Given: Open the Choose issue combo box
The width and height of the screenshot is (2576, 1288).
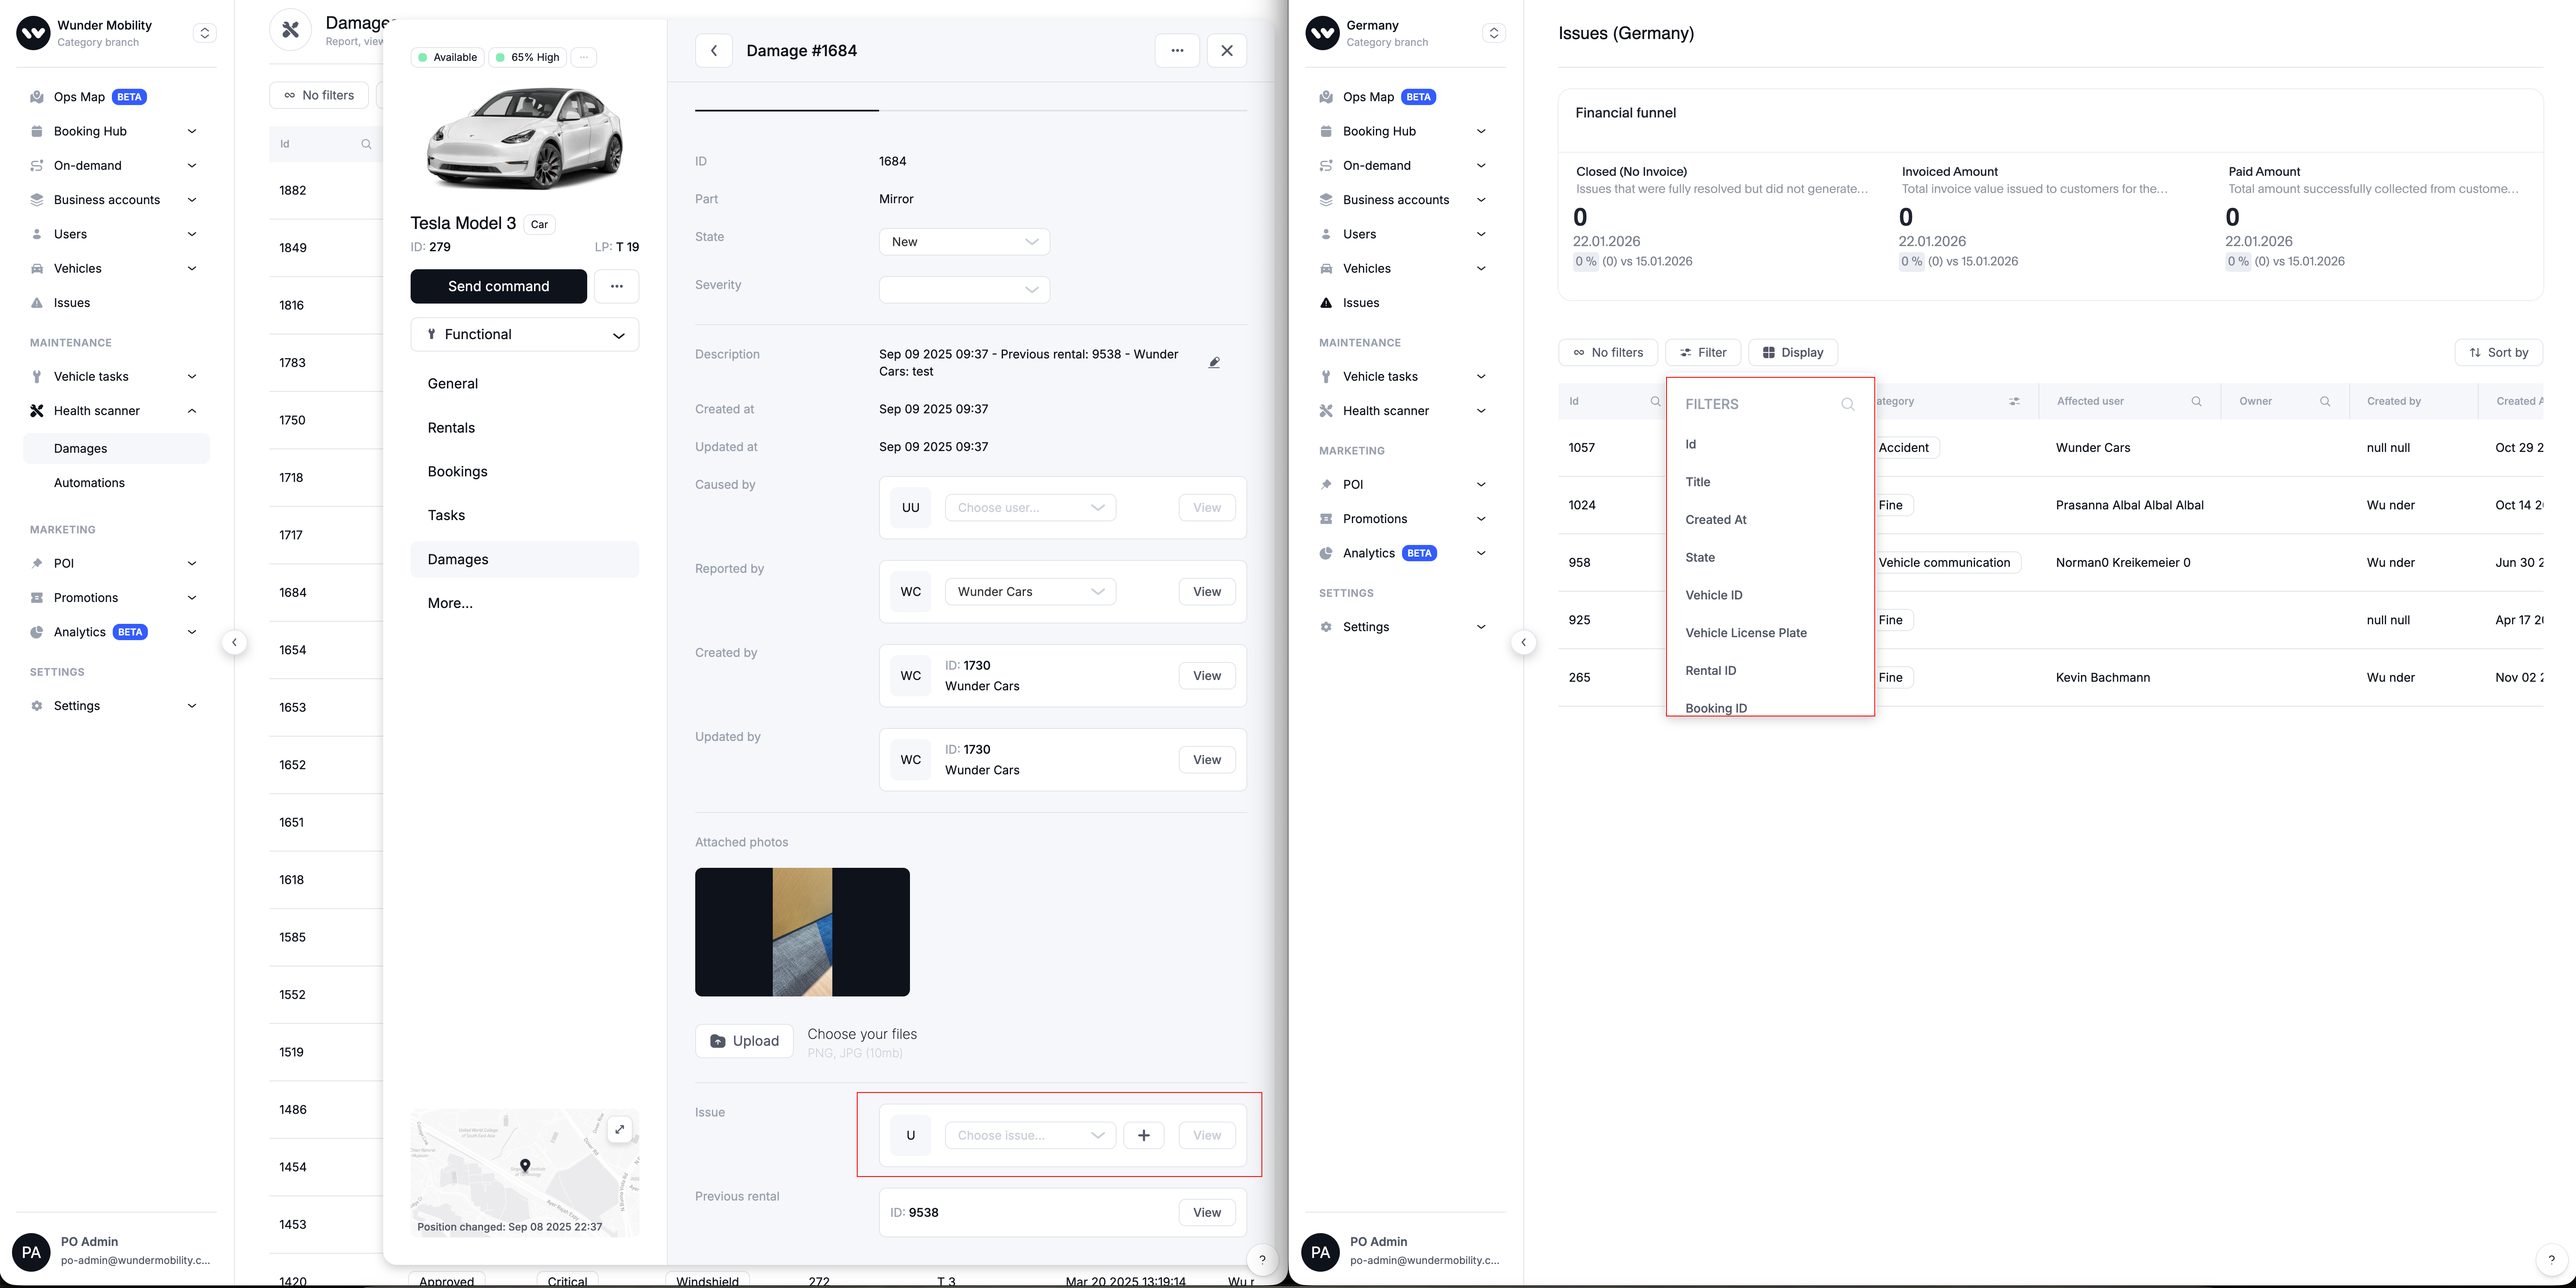Looking at the screenshot, I should [1029, 1135].
